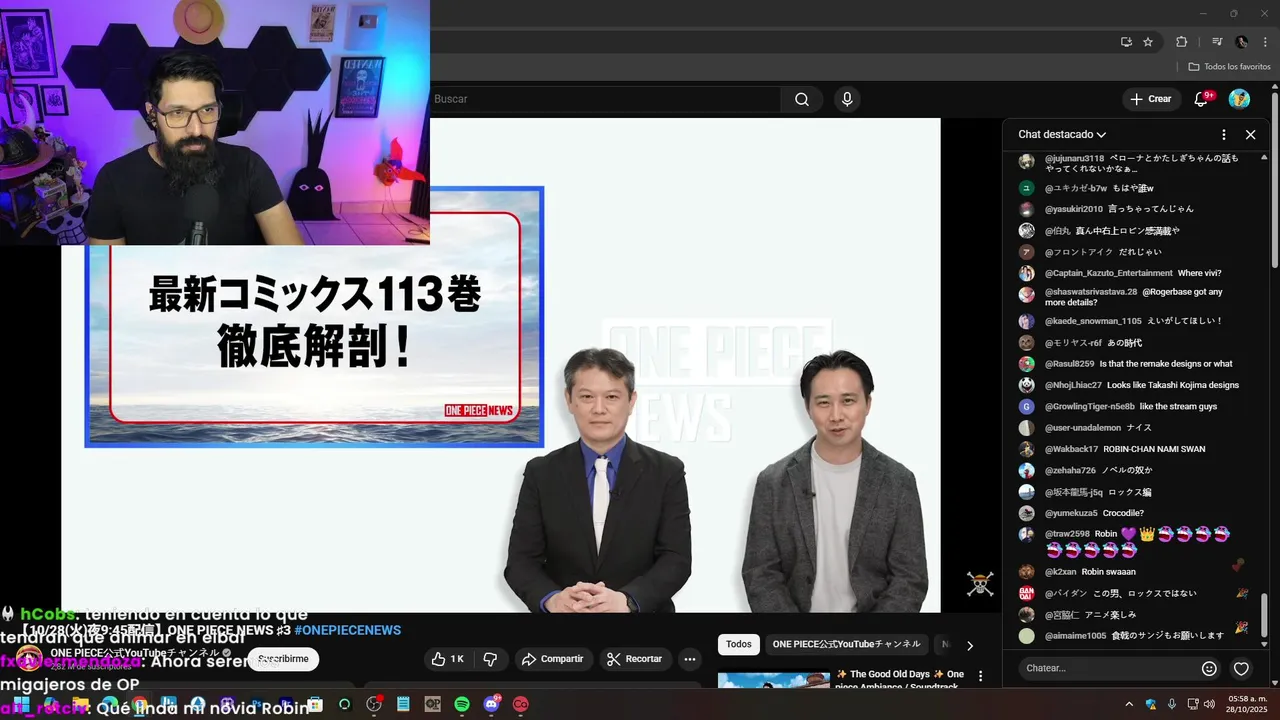Open Chrome three-dot menu
Viewport: 1280px width, 720px height.
coord(1265,42)
